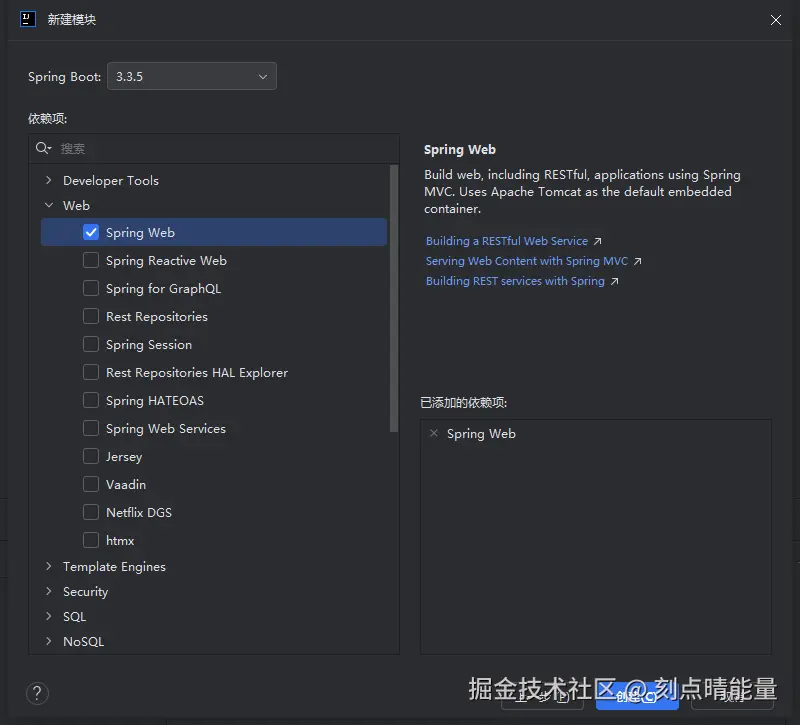Tick the Vaadin checkbox
The width and height of the screenshot is (800, 725).
coord(91,484)
